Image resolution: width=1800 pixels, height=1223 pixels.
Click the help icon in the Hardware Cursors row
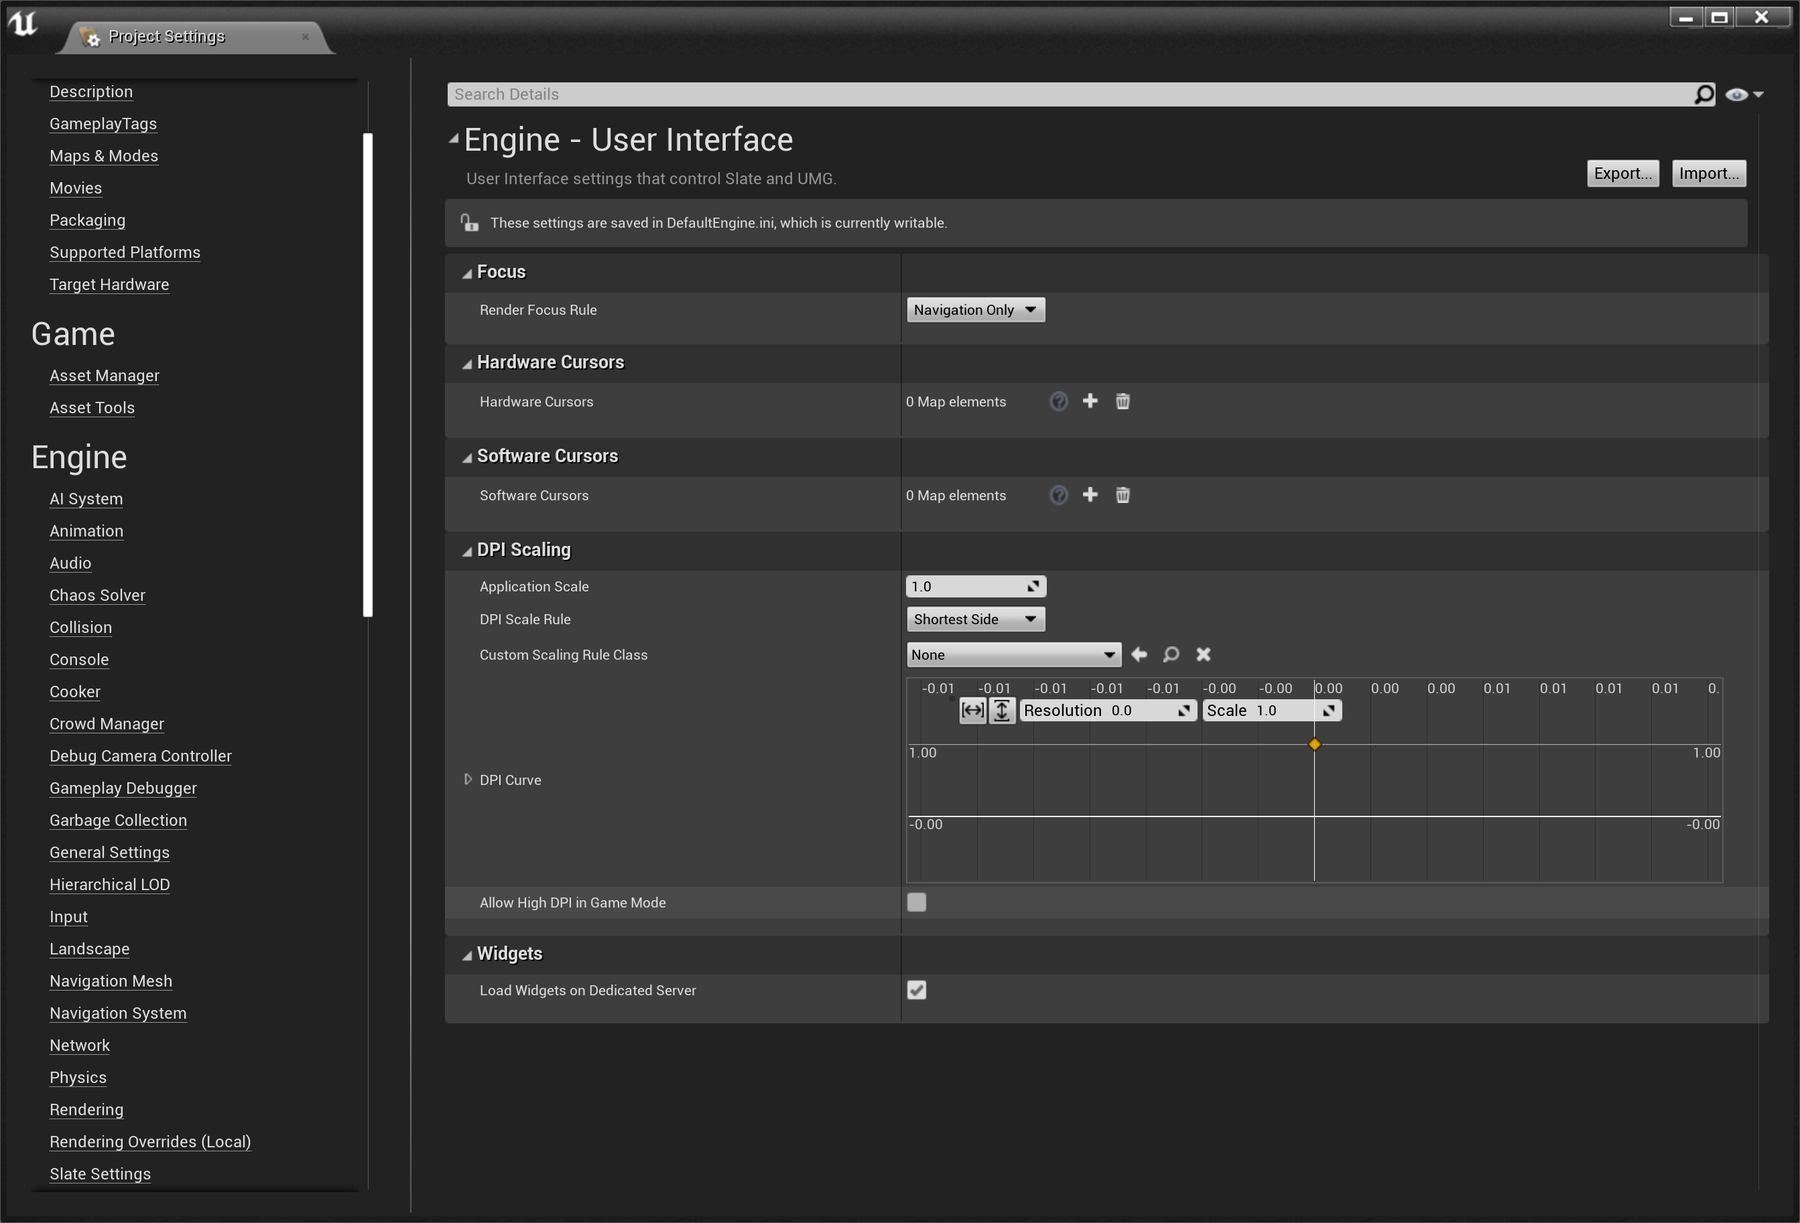pyautogui.click(x=1058, y=402)
